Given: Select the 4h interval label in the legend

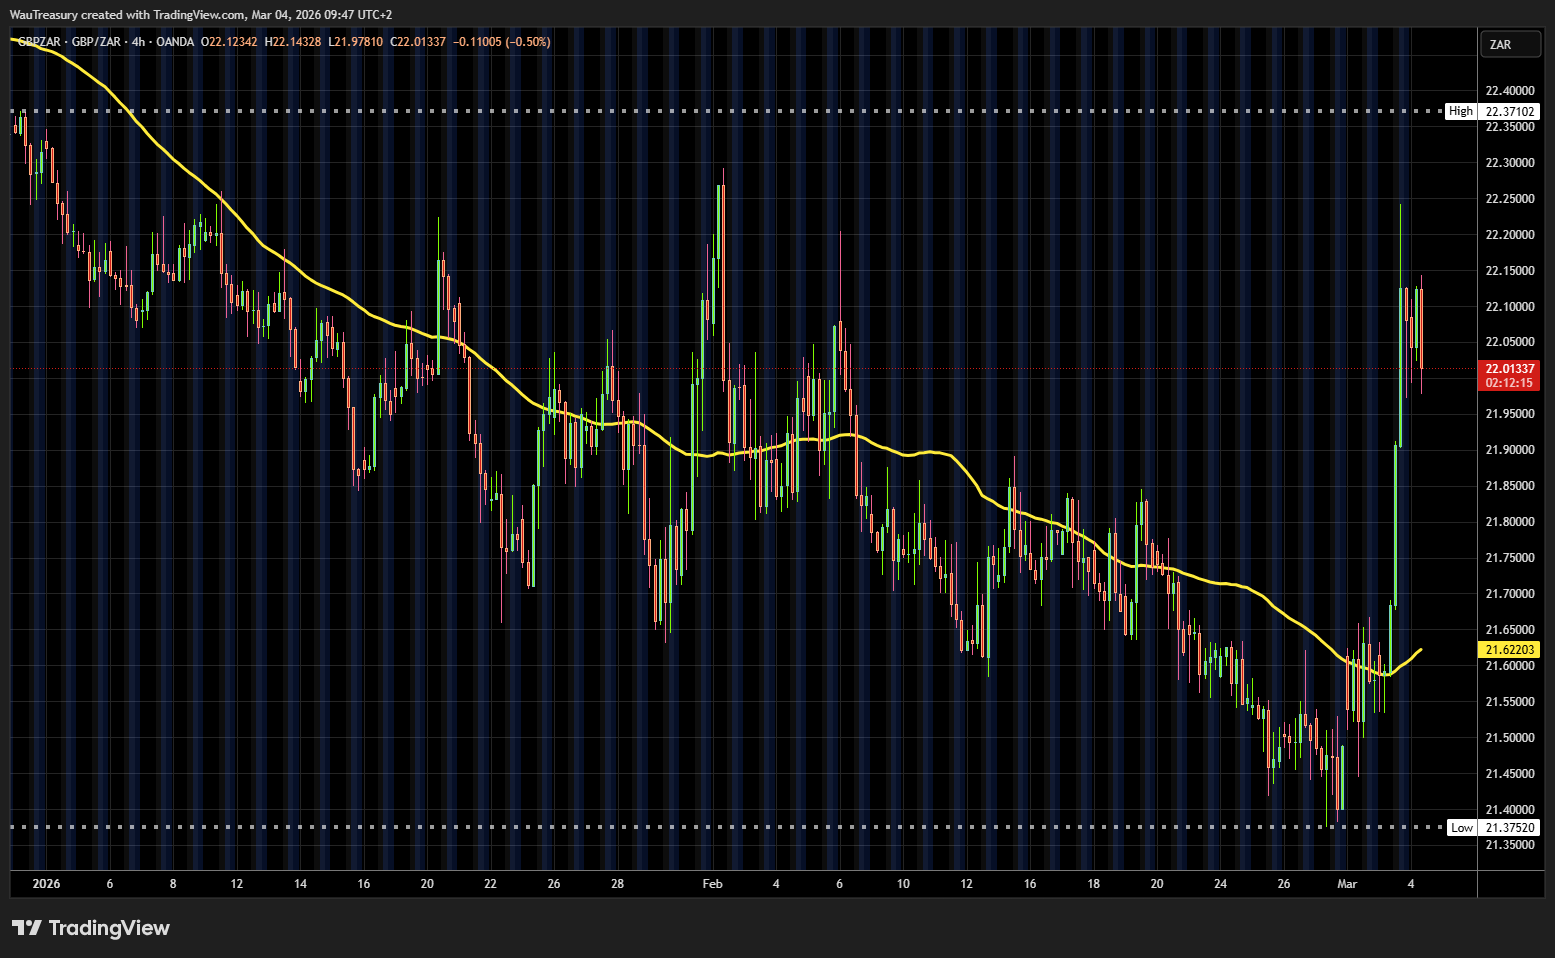Looking at the screenshot, I should click(x=138, y=42).
